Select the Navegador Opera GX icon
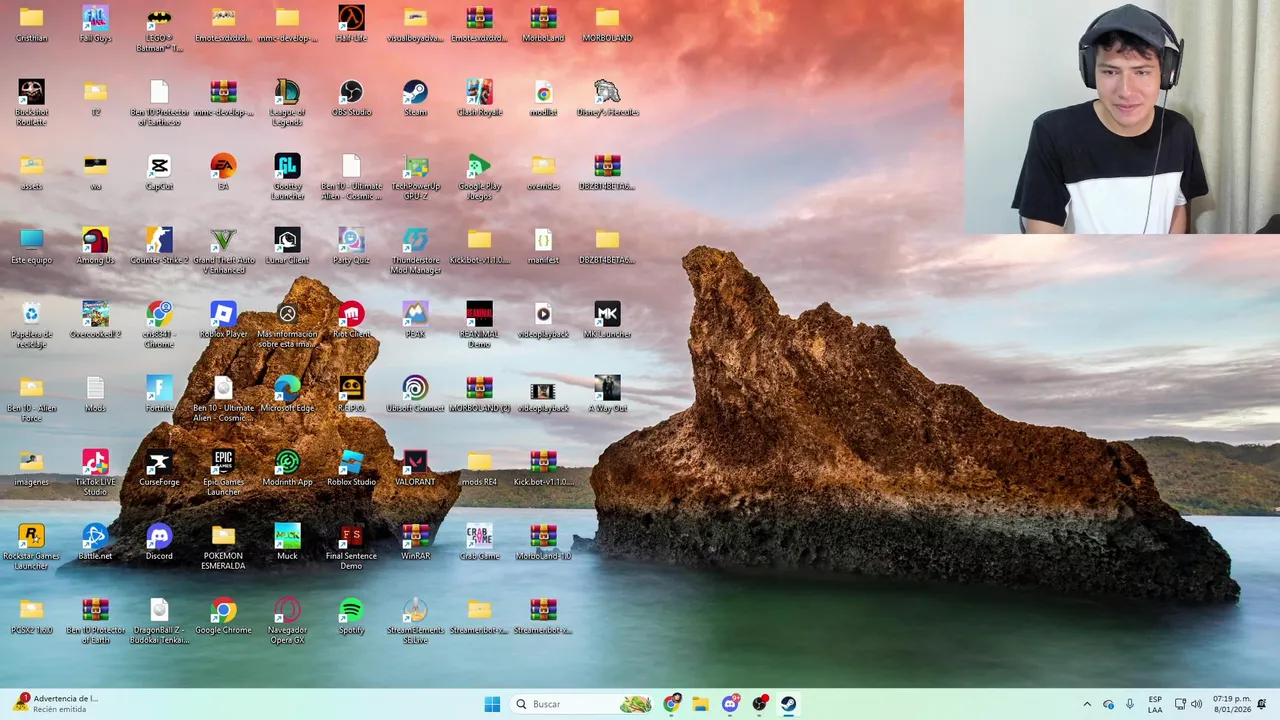Screen dimensions: 1280x720 [287, 621]
